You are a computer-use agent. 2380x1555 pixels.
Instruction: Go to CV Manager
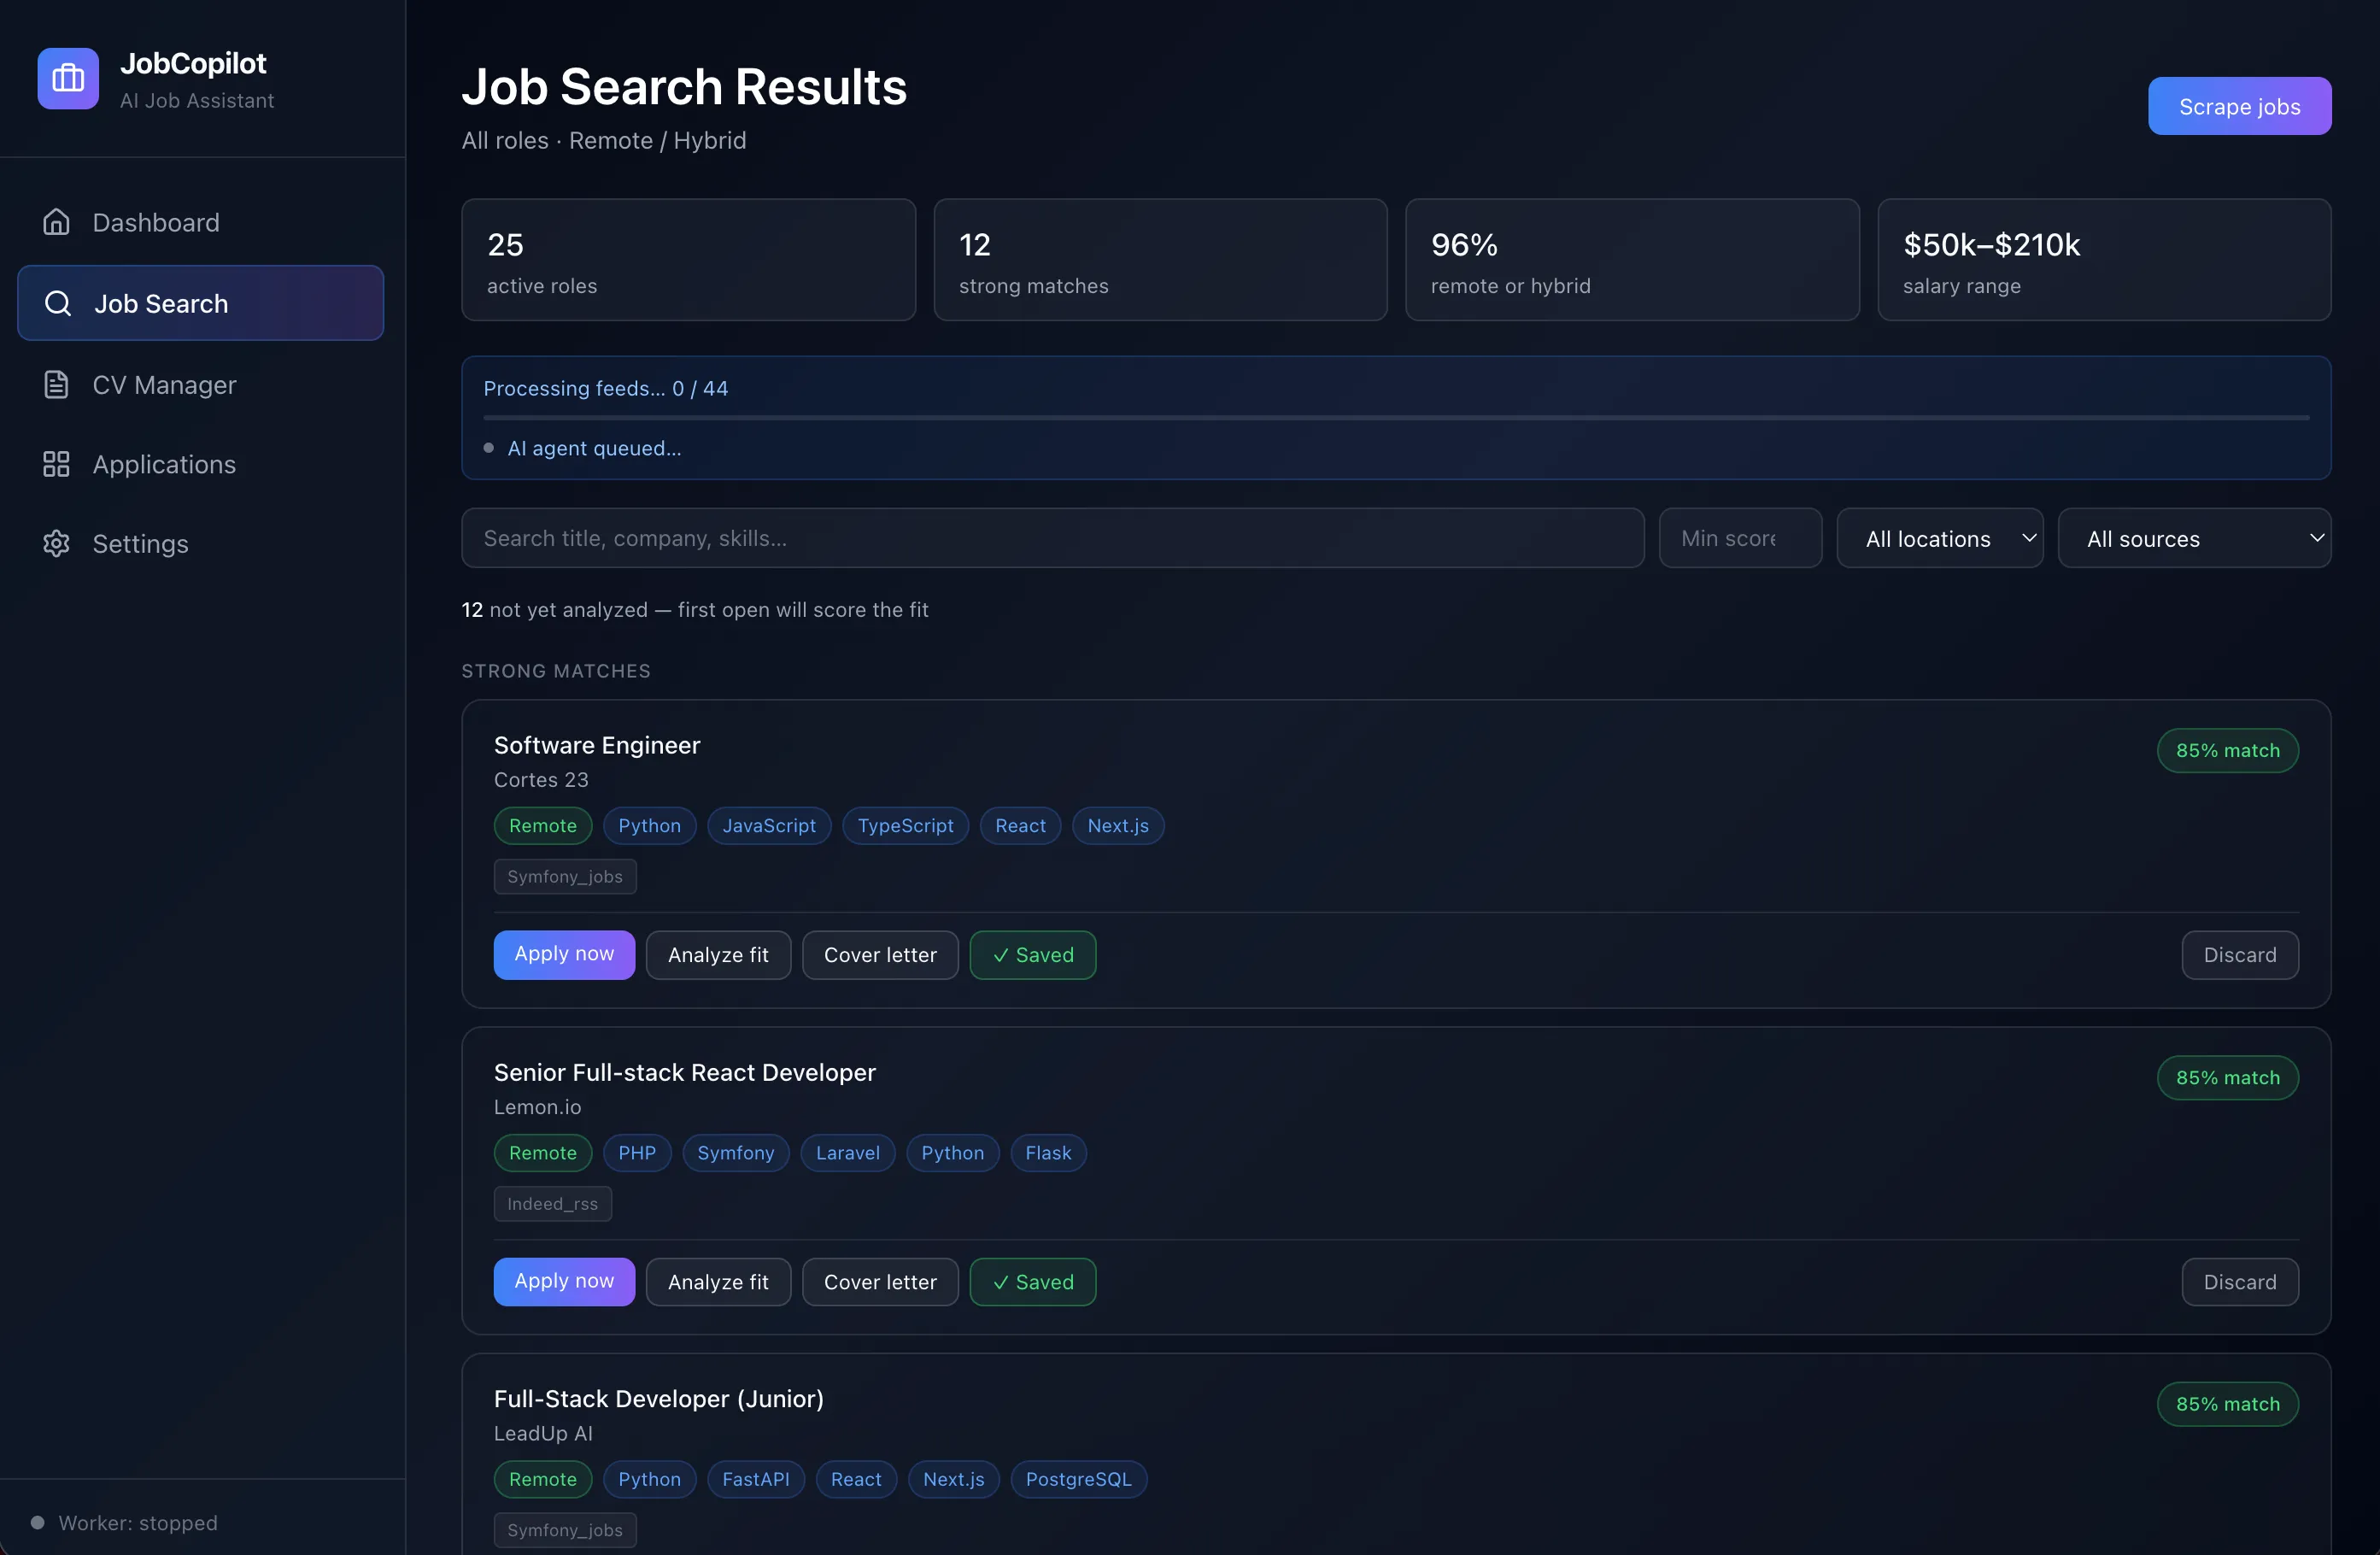(200, 385)
